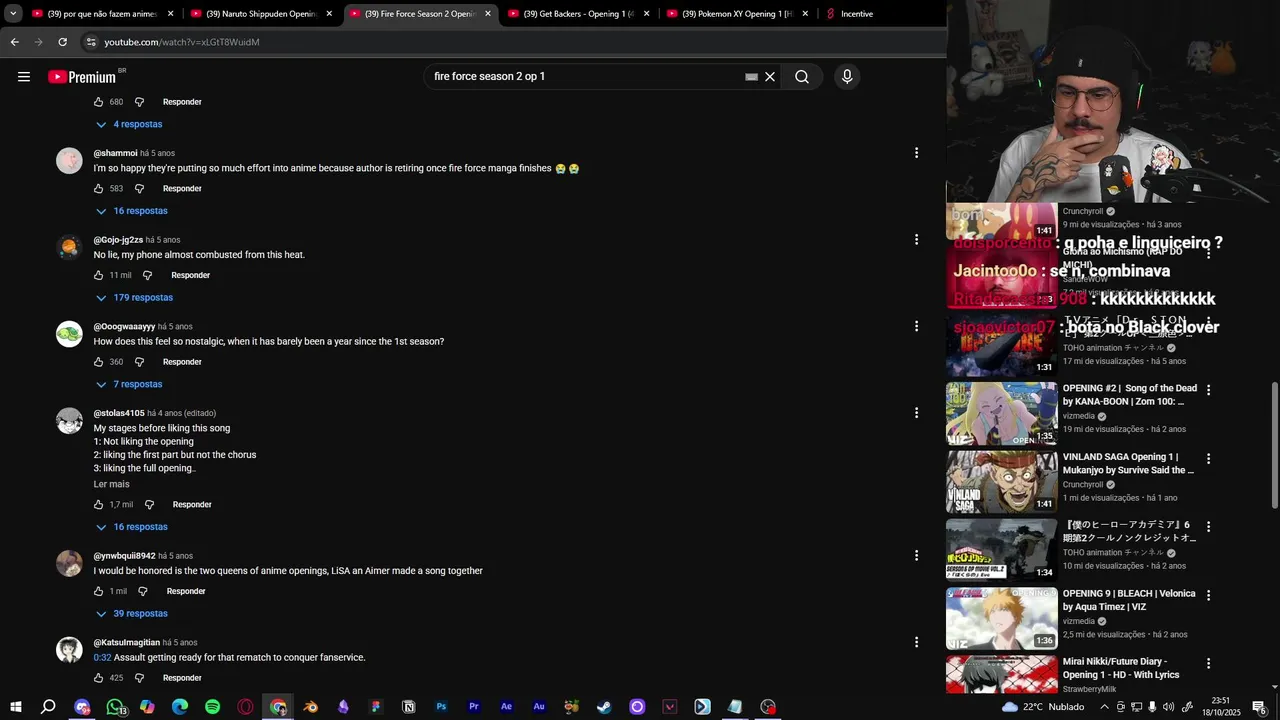The height and width of the screenshot is (720, 1280).
Task: Reply to @ynwbquii8942 with Responder
Action: point(186,591)
